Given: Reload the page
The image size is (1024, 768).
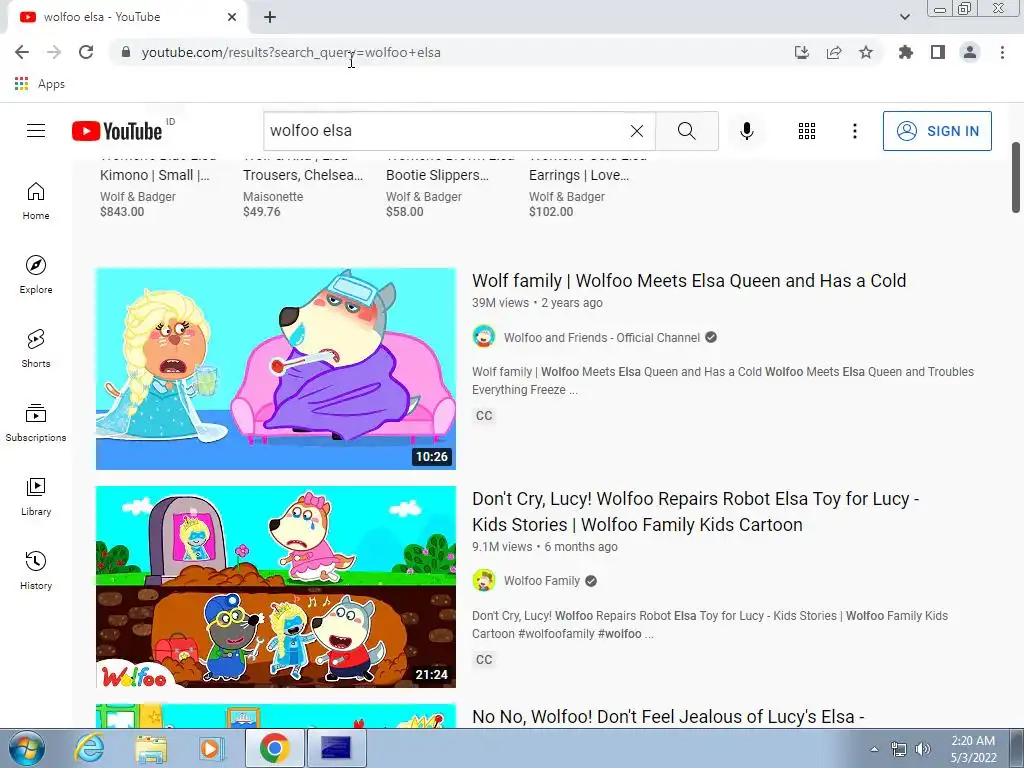Looking at the screenshot, I should point(86,52).
